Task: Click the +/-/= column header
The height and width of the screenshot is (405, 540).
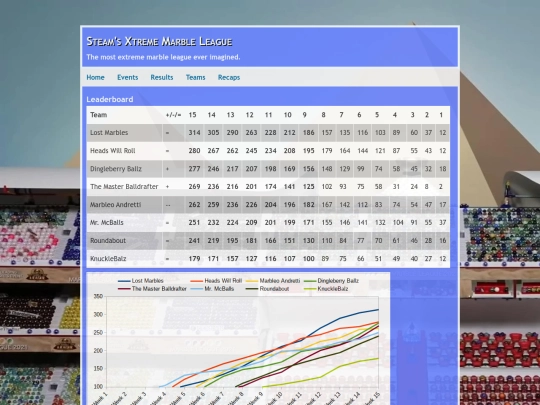Action: click(x=173, y=115)
